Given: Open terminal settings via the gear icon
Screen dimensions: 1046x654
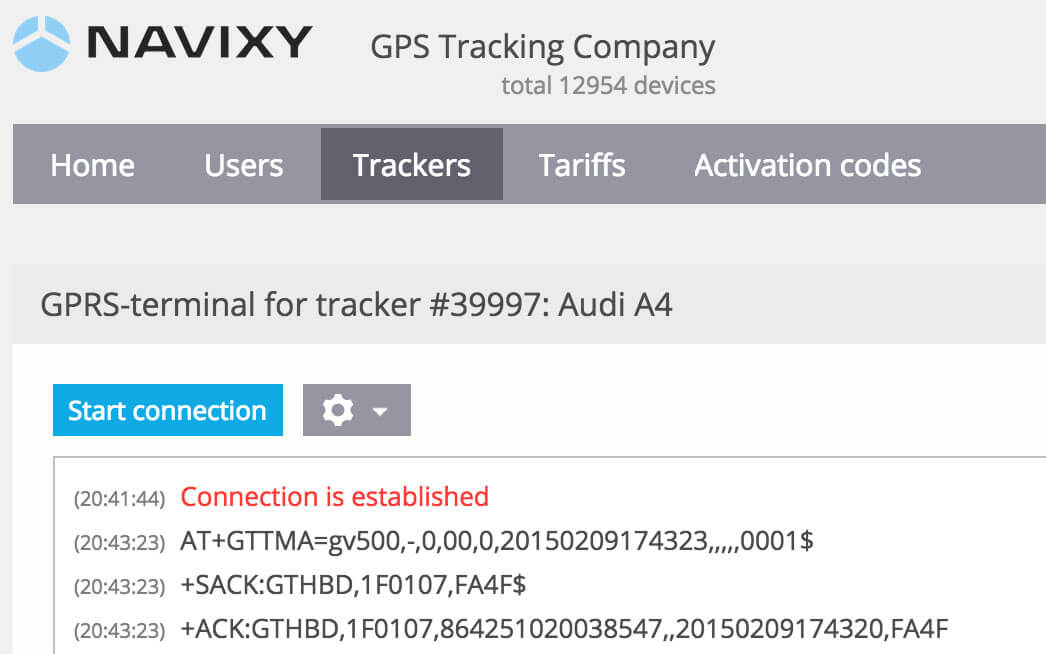Looking at the screenshot, I should point(338,410).
